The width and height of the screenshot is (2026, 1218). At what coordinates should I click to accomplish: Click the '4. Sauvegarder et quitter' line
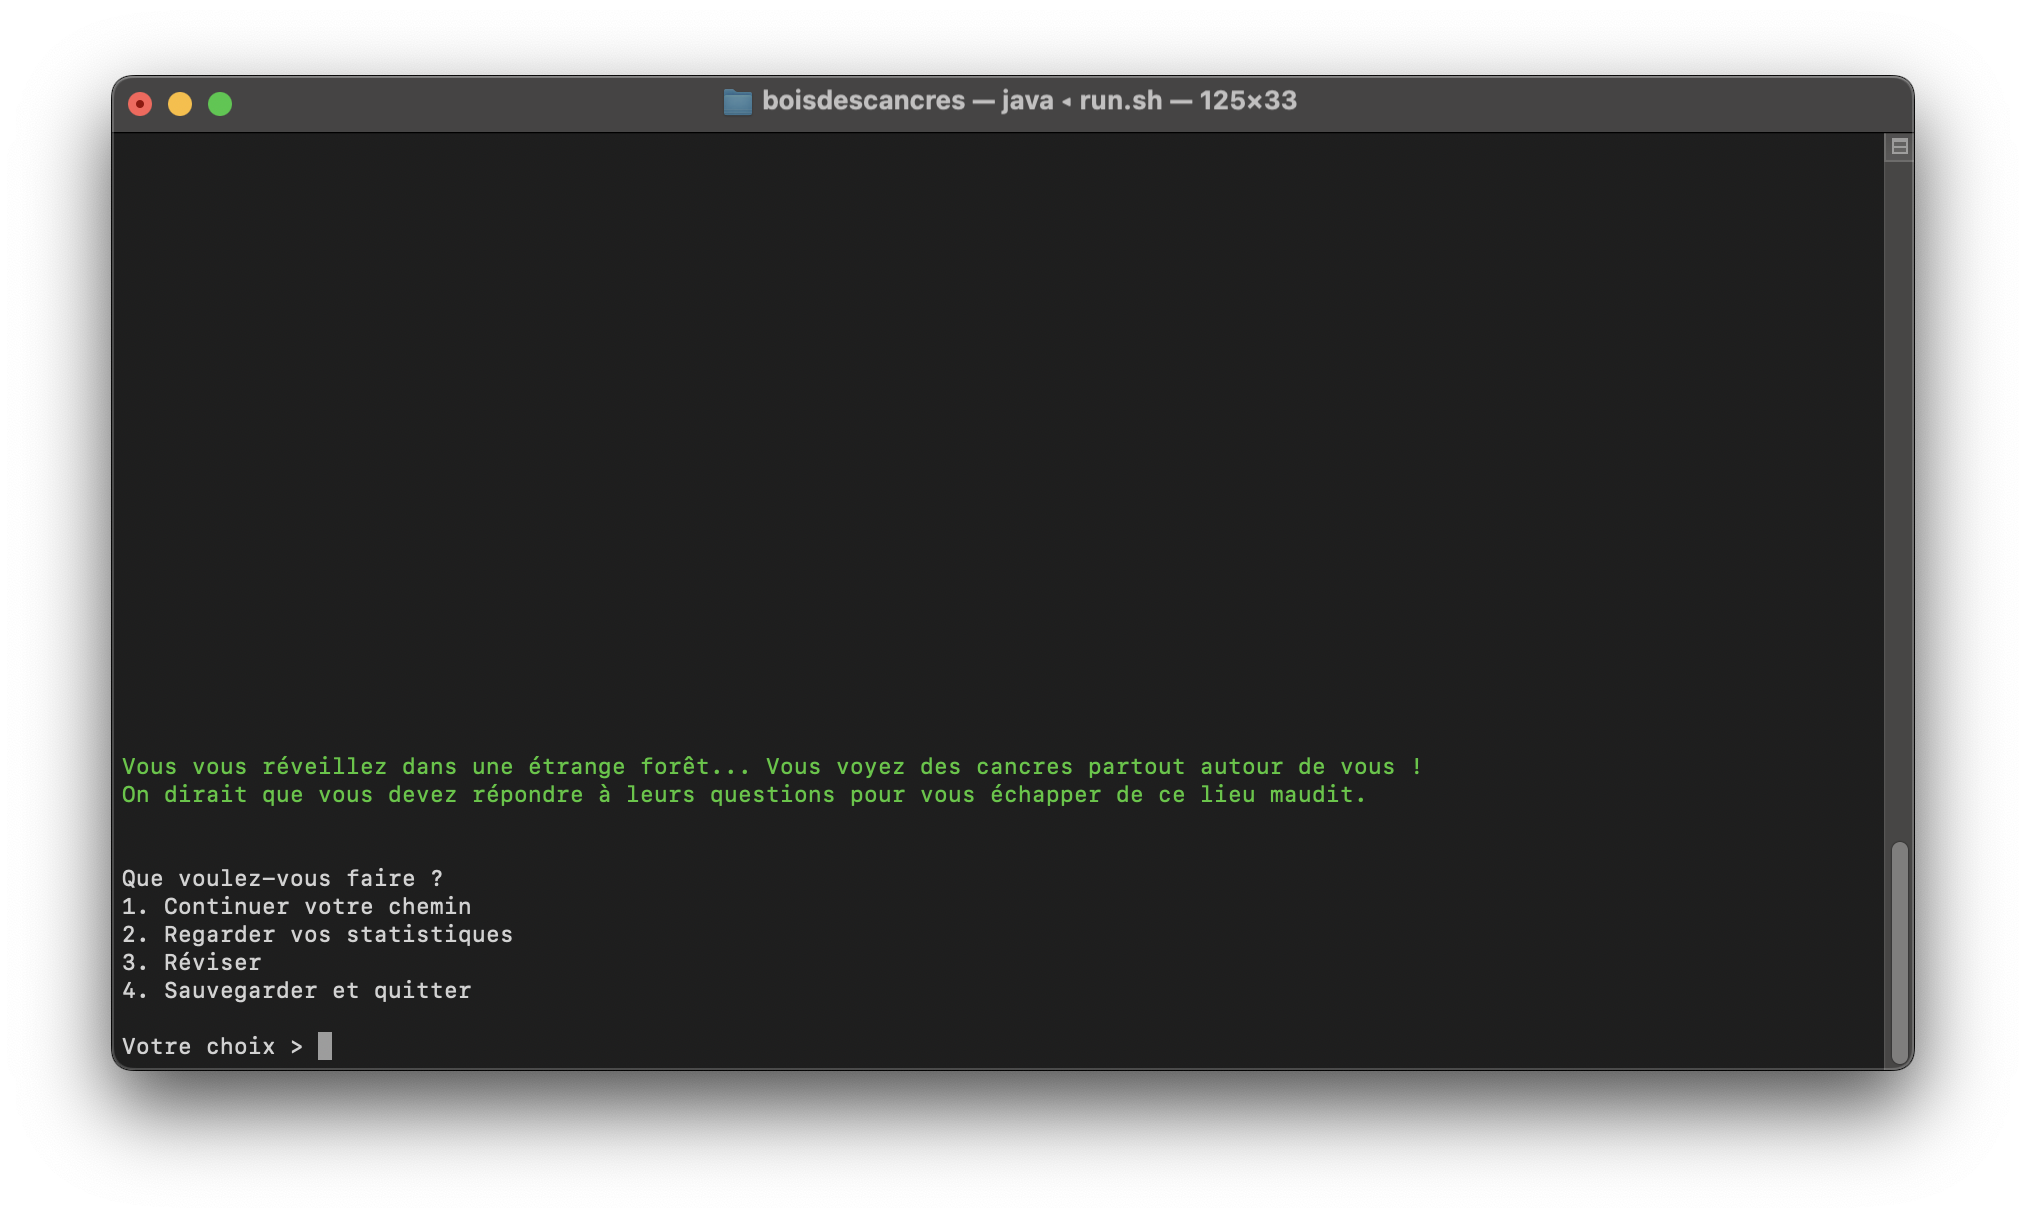(296, 990)
